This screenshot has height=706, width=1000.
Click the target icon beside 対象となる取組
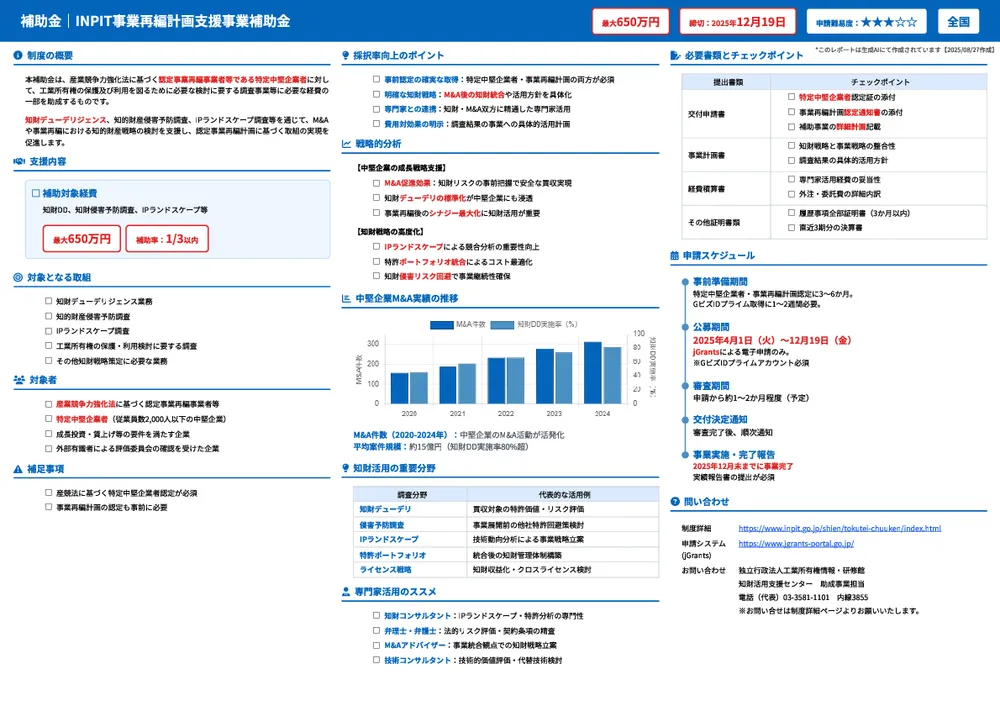[x=18, y=277]
